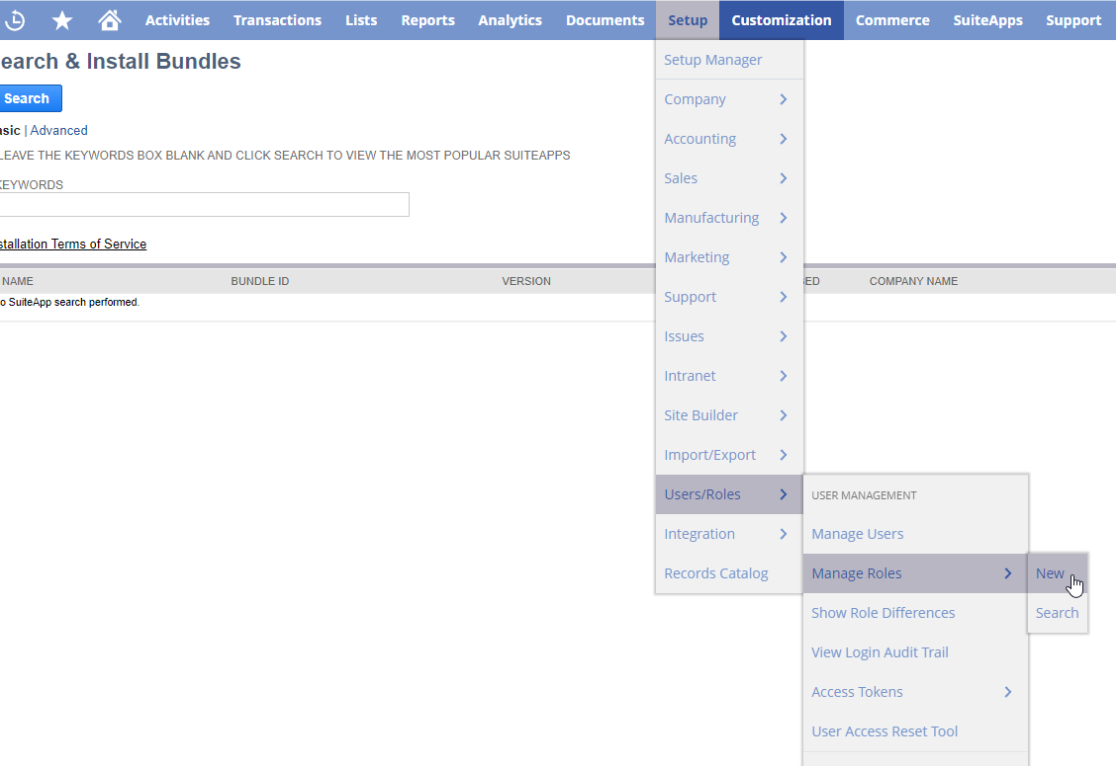
Task: Open the Shortcuts star icon
Action: tap(63, 20)
